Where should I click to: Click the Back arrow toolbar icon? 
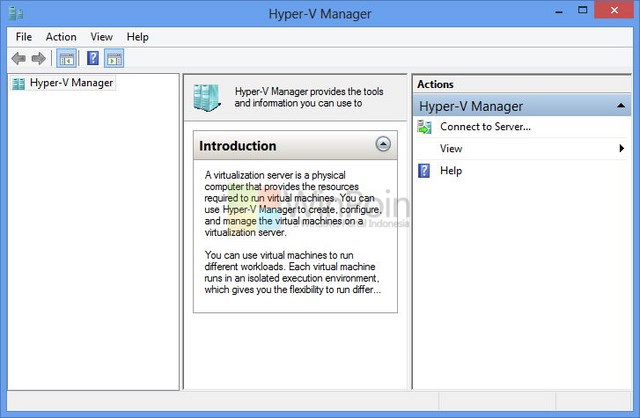tap(18, 59)
